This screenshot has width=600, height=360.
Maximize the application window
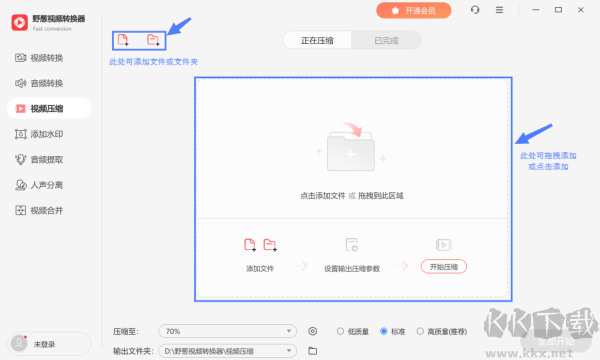[x=558, y=10]
